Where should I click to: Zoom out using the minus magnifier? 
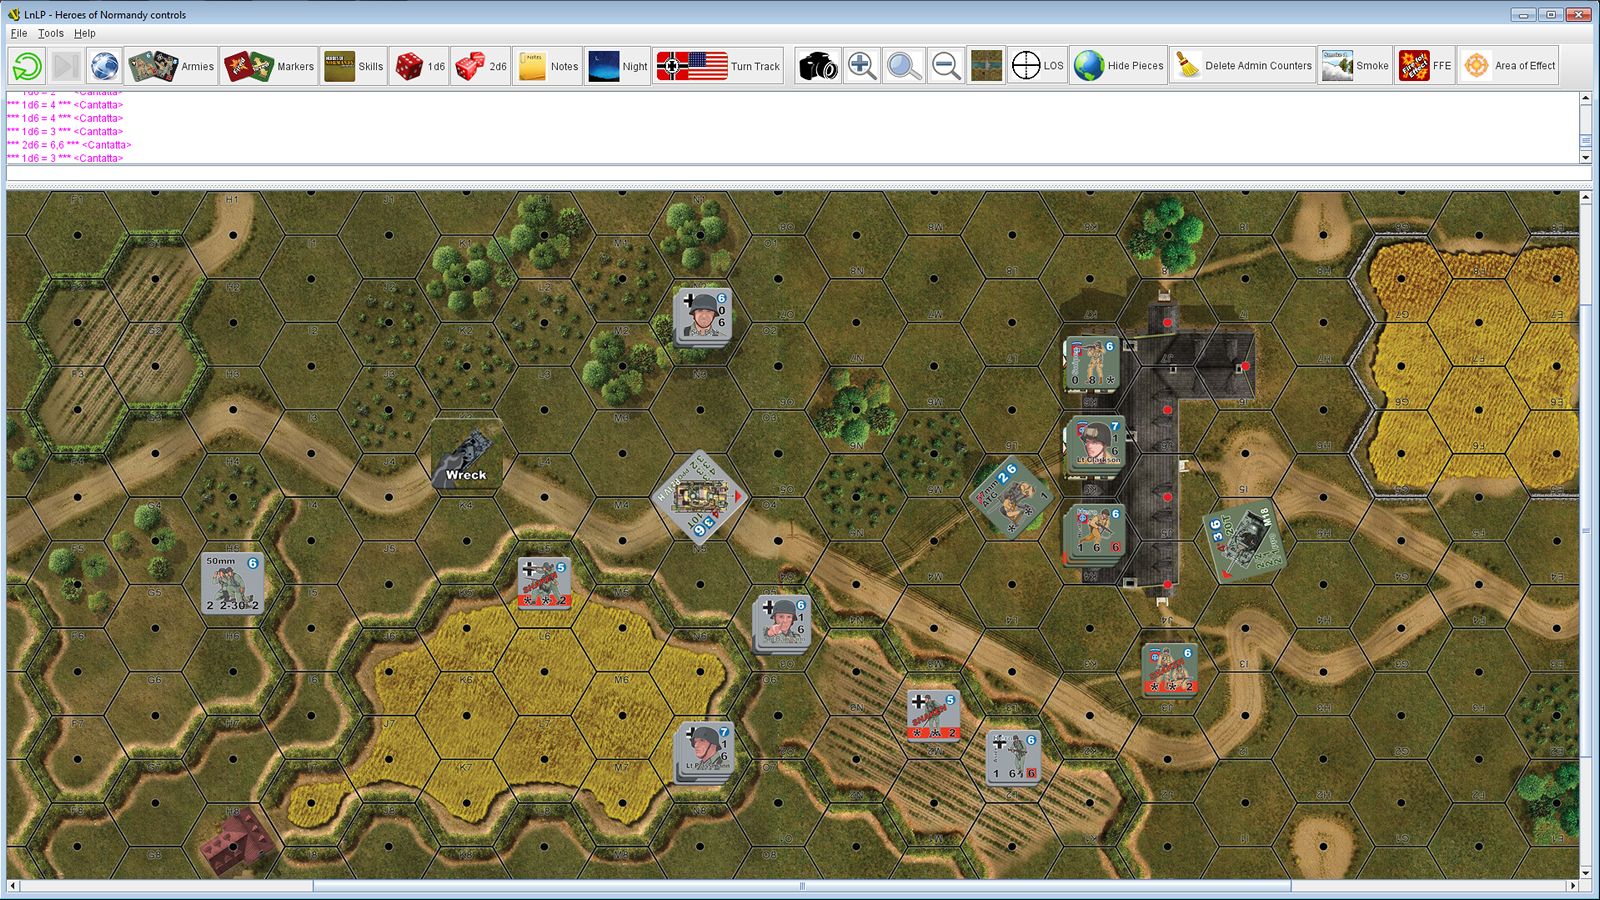[x=945, y=66]
